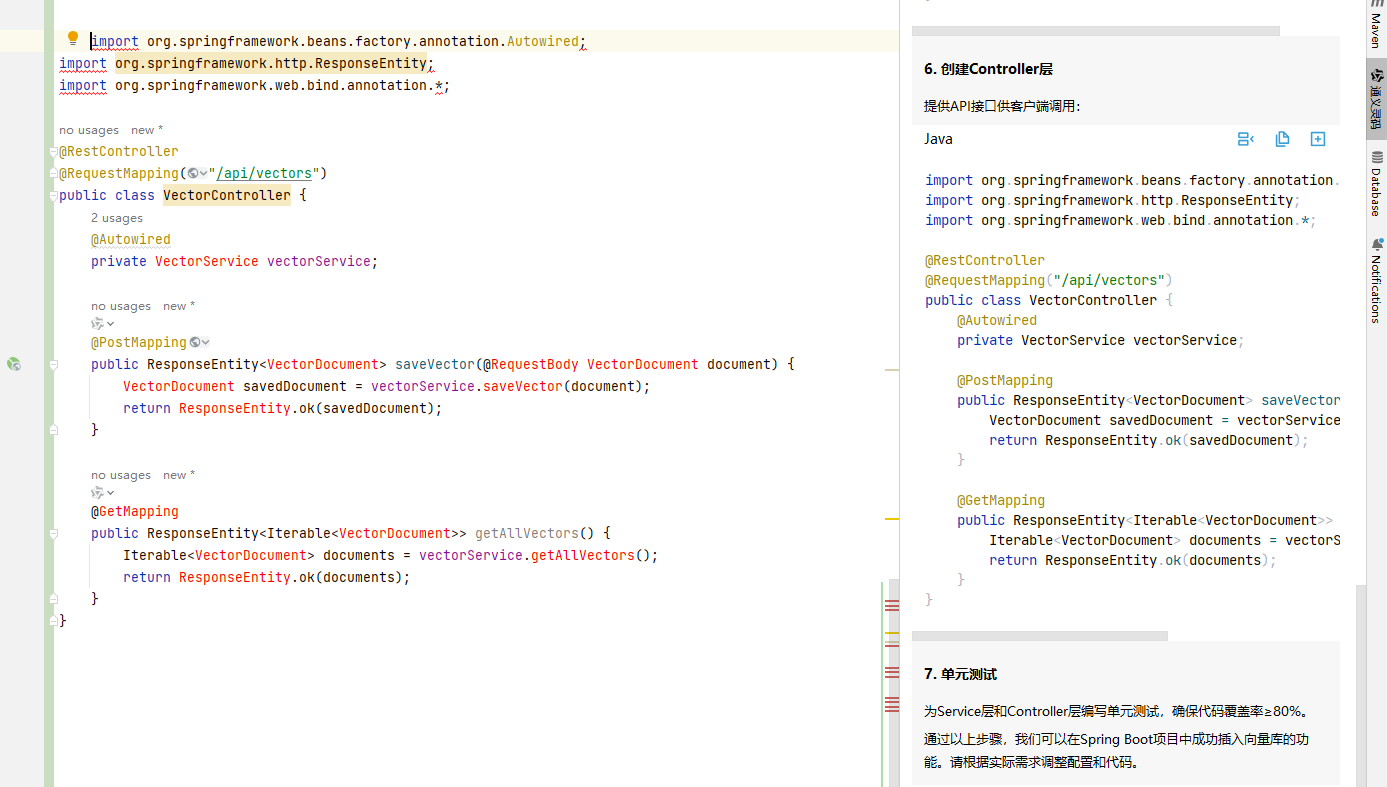1387x787 pixels.
Task: Fold the saveVector method body
Action: [x=53, y=364]
